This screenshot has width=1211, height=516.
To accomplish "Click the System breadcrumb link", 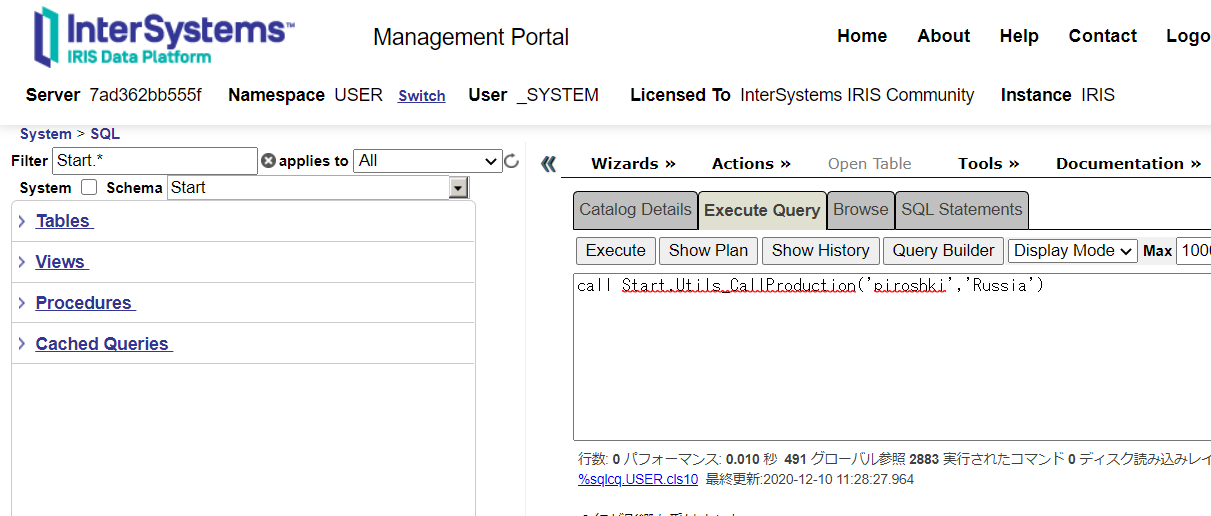I will click(45, 134).
